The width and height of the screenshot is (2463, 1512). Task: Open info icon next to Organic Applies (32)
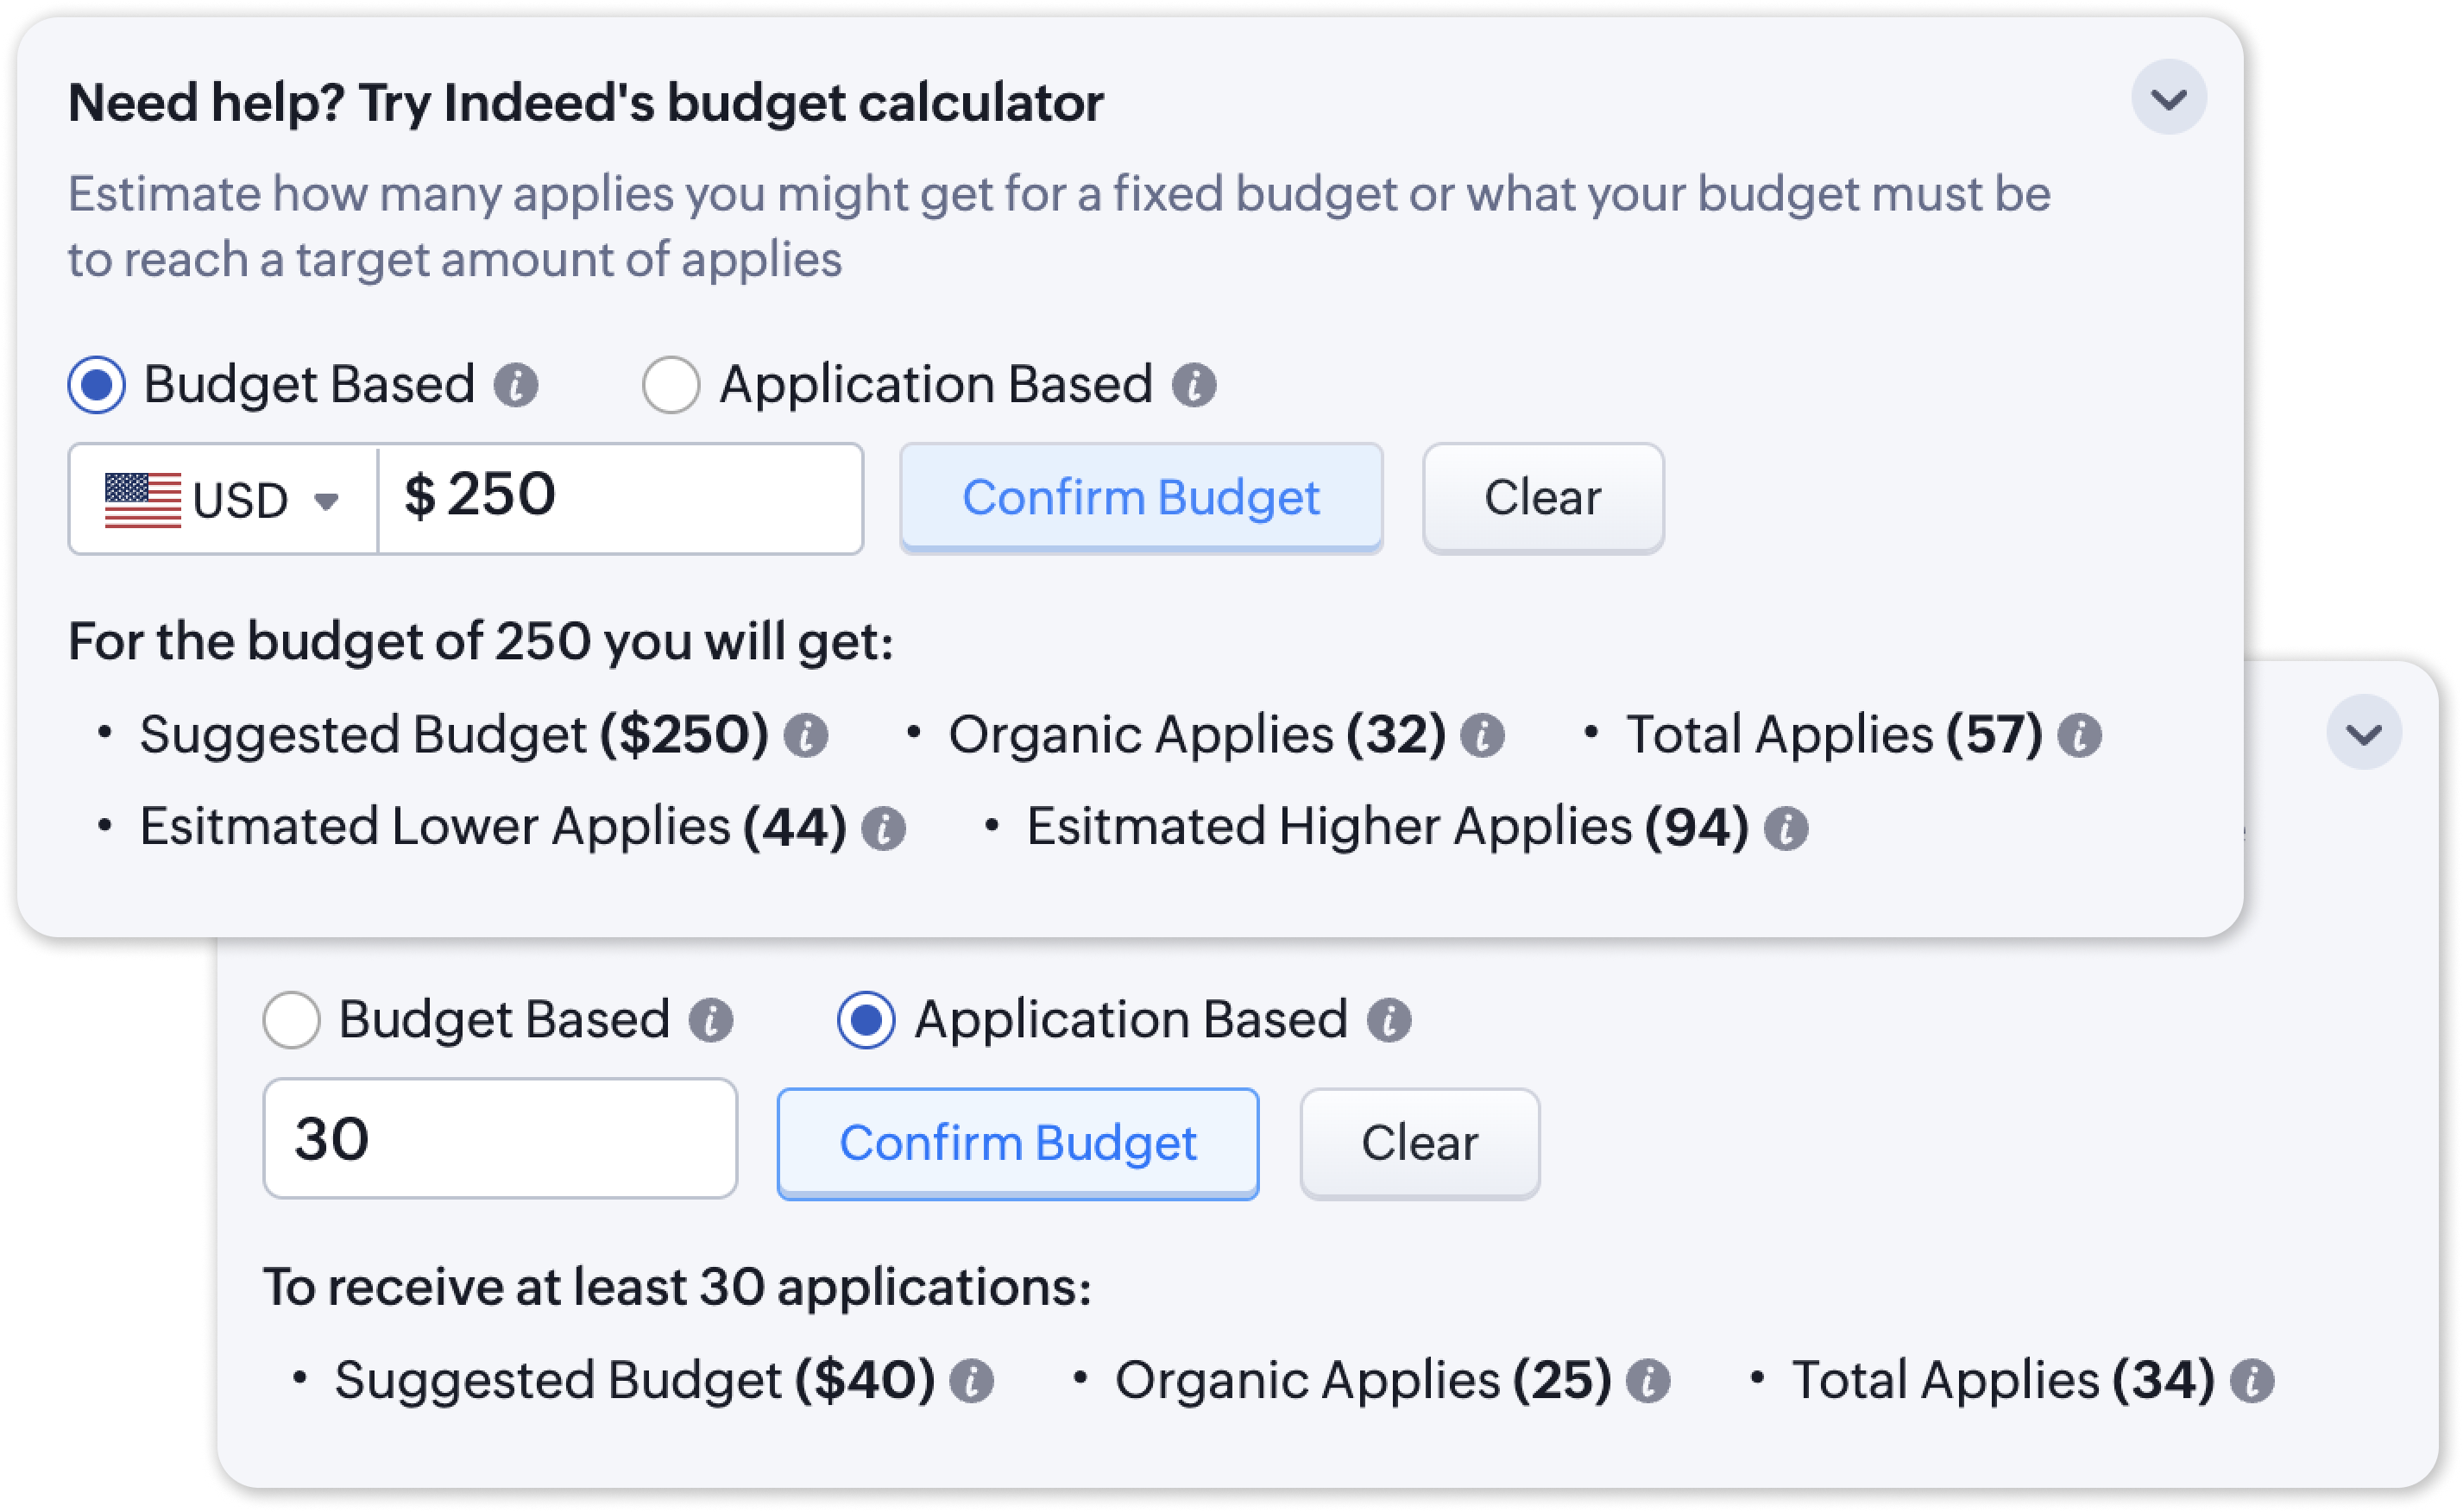click(1482, 736)
